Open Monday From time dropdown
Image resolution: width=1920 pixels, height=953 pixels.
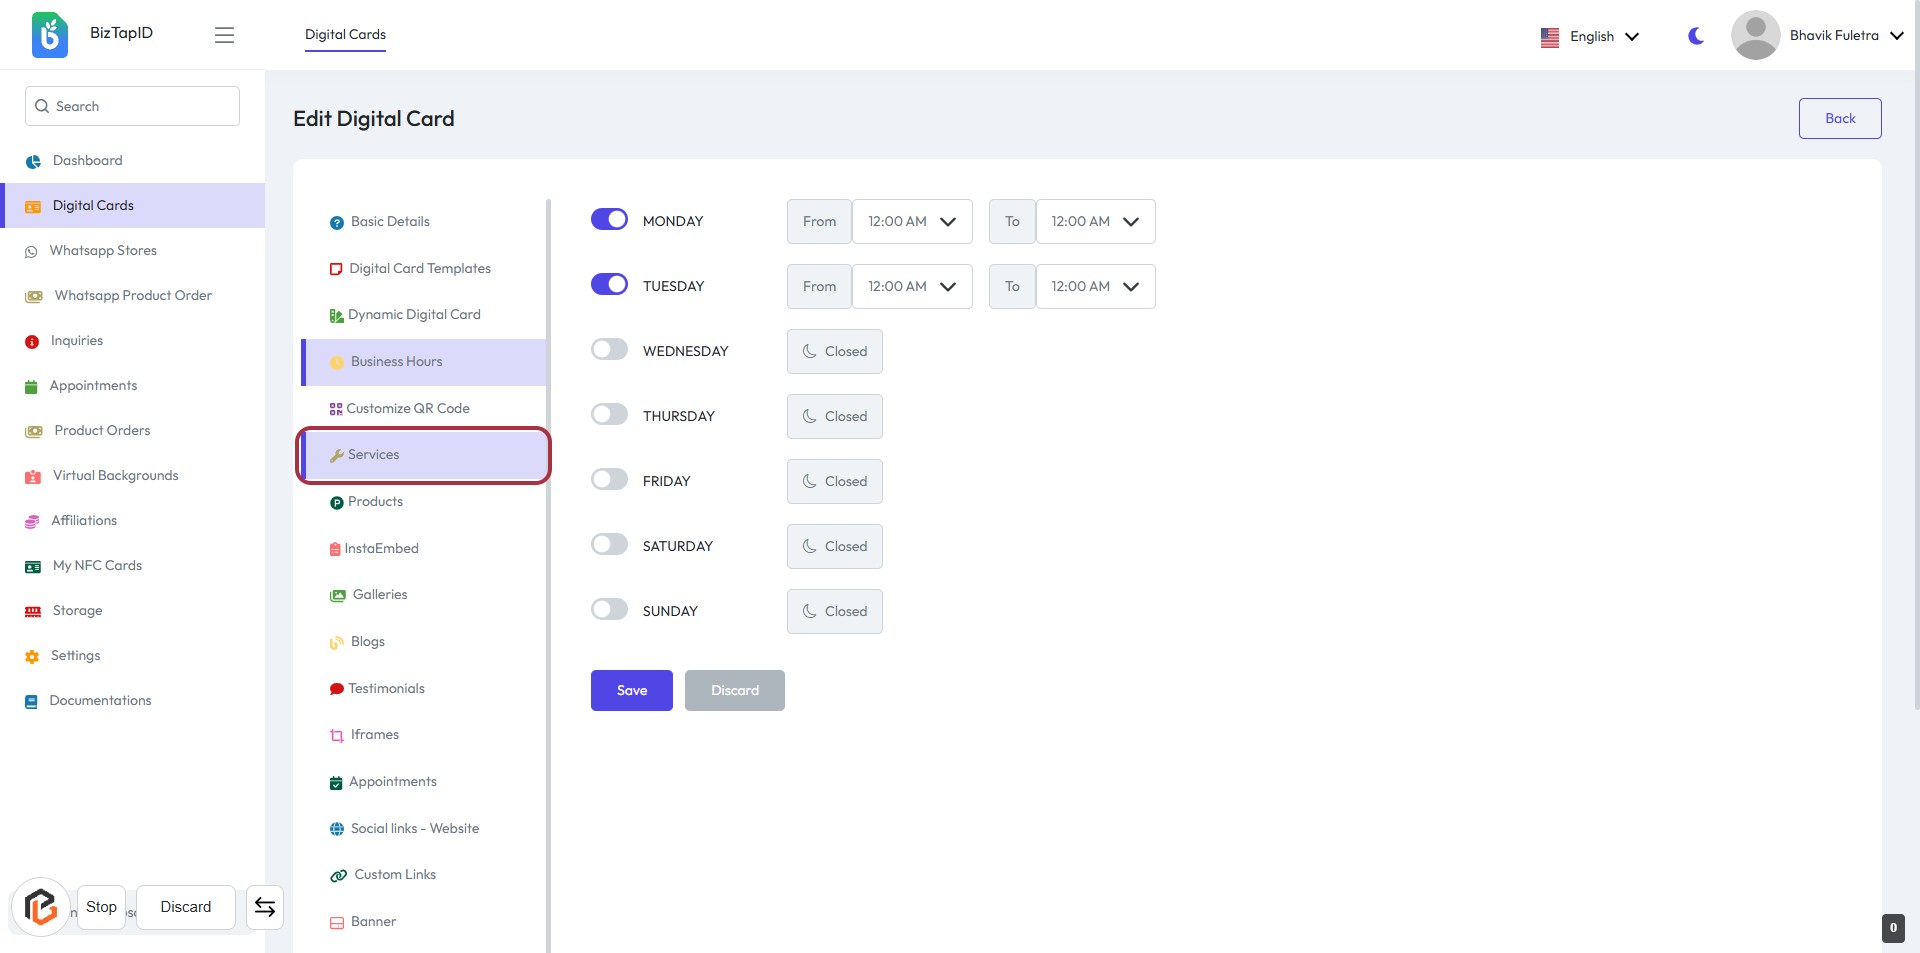click(911, 221)
